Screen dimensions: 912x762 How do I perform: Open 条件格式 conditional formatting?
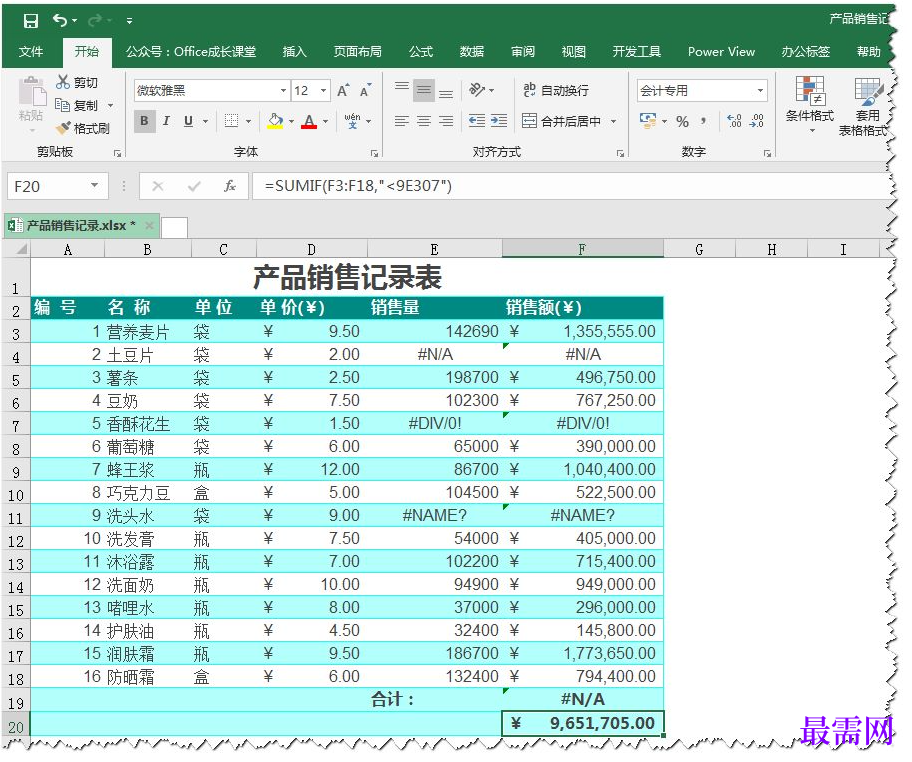coord(810,105)
